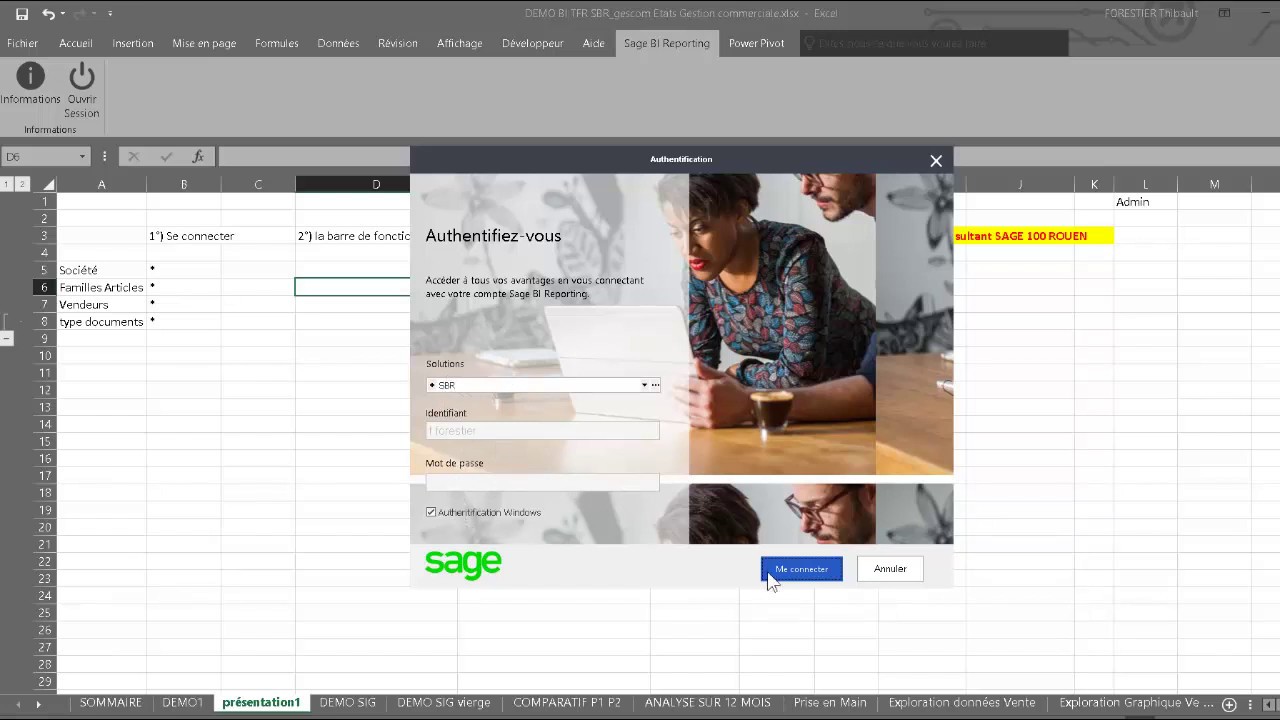Select column A header
The width and height of the screenshot is (1280, 720).
click(x=101, y=184)
